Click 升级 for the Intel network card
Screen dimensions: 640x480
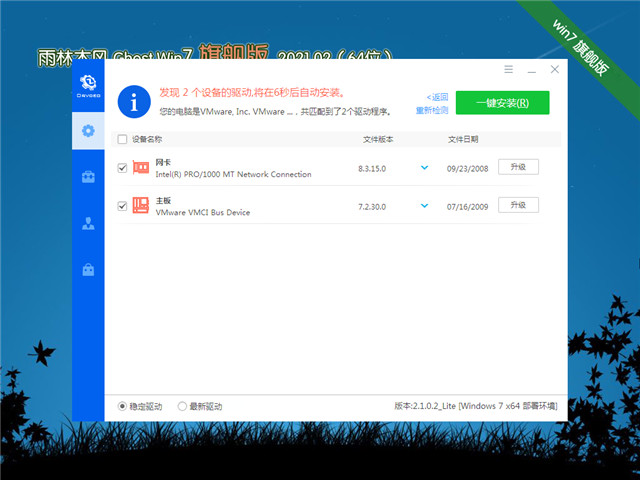(518, 167)
